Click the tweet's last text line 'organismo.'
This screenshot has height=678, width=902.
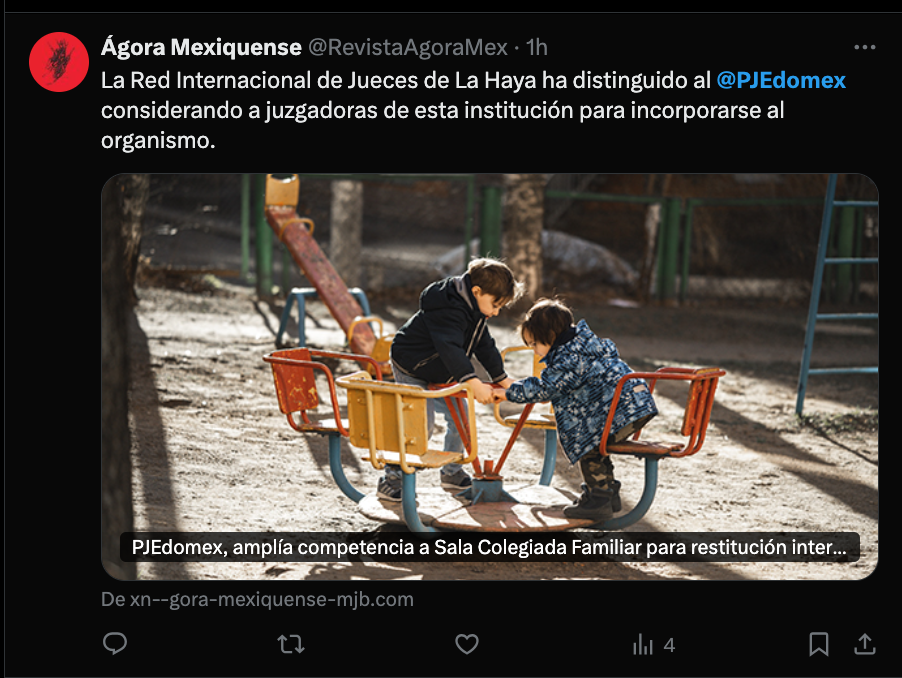(x=158, y=140)
